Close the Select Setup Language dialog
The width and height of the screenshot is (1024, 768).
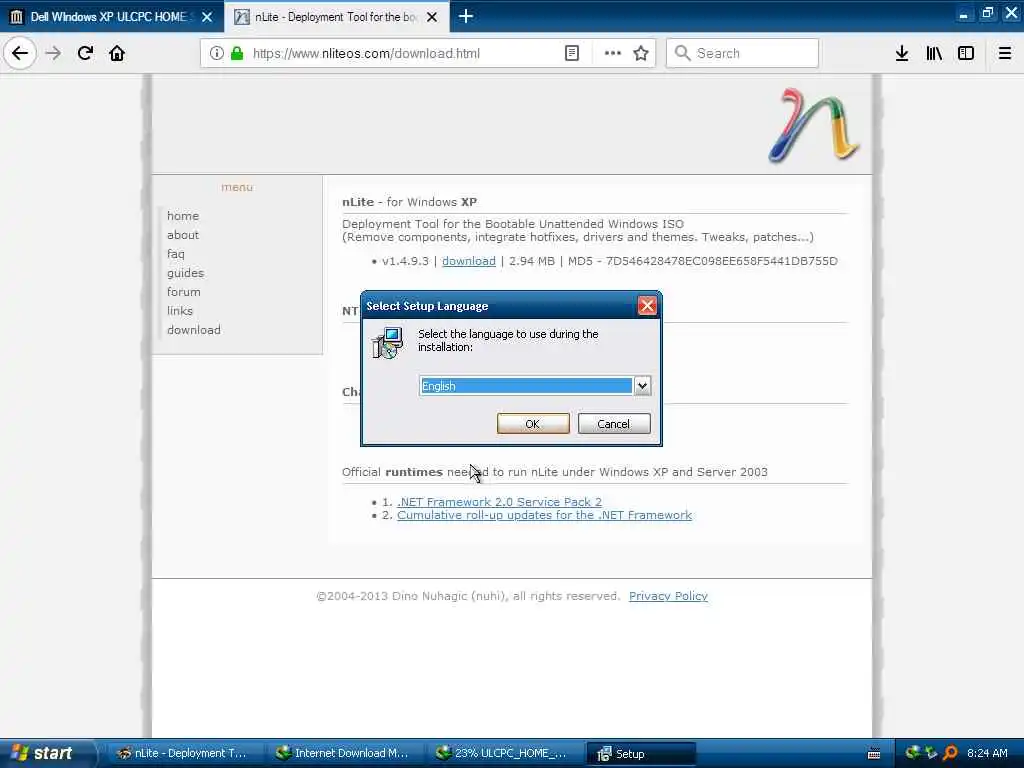647,306
